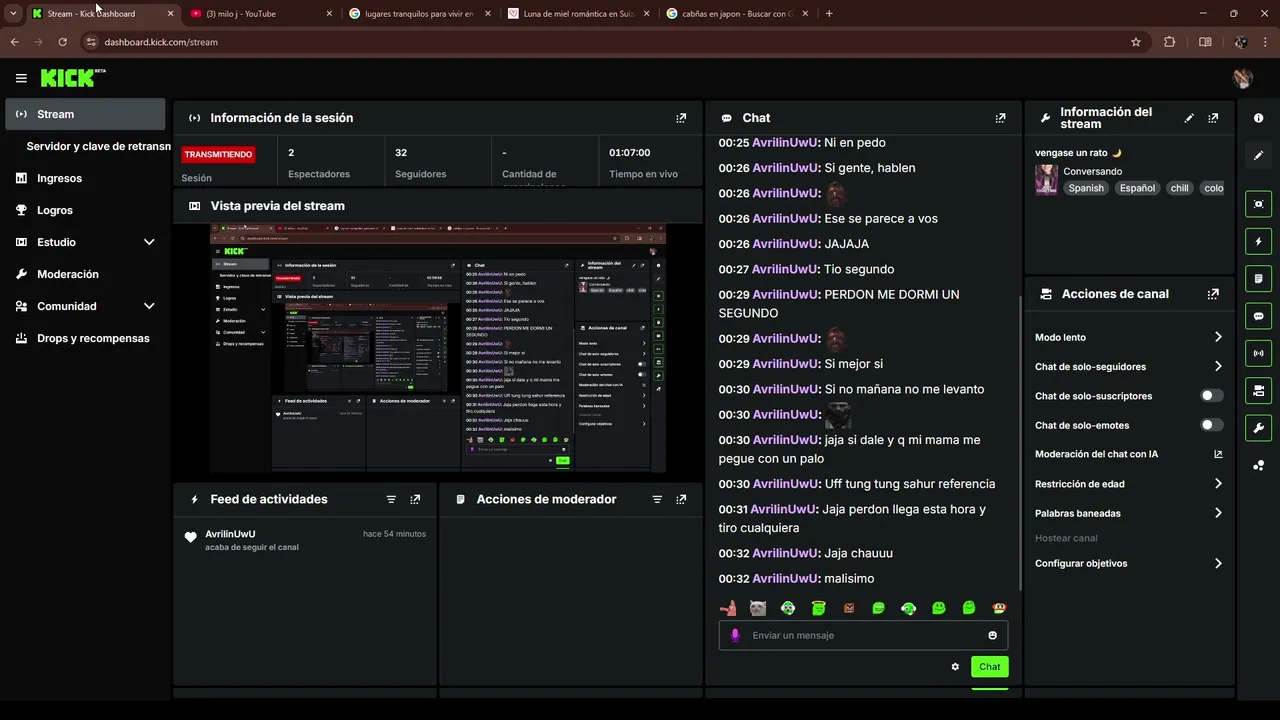The image size is (1280, 720).
Task: Toggle wrench widget icon in right sidebar
Action: (x=1258, y=428)
